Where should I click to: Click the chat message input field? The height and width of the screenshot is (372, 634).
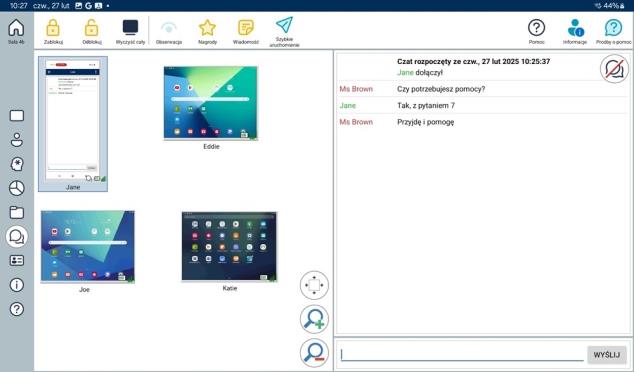(x=462, y=355)
